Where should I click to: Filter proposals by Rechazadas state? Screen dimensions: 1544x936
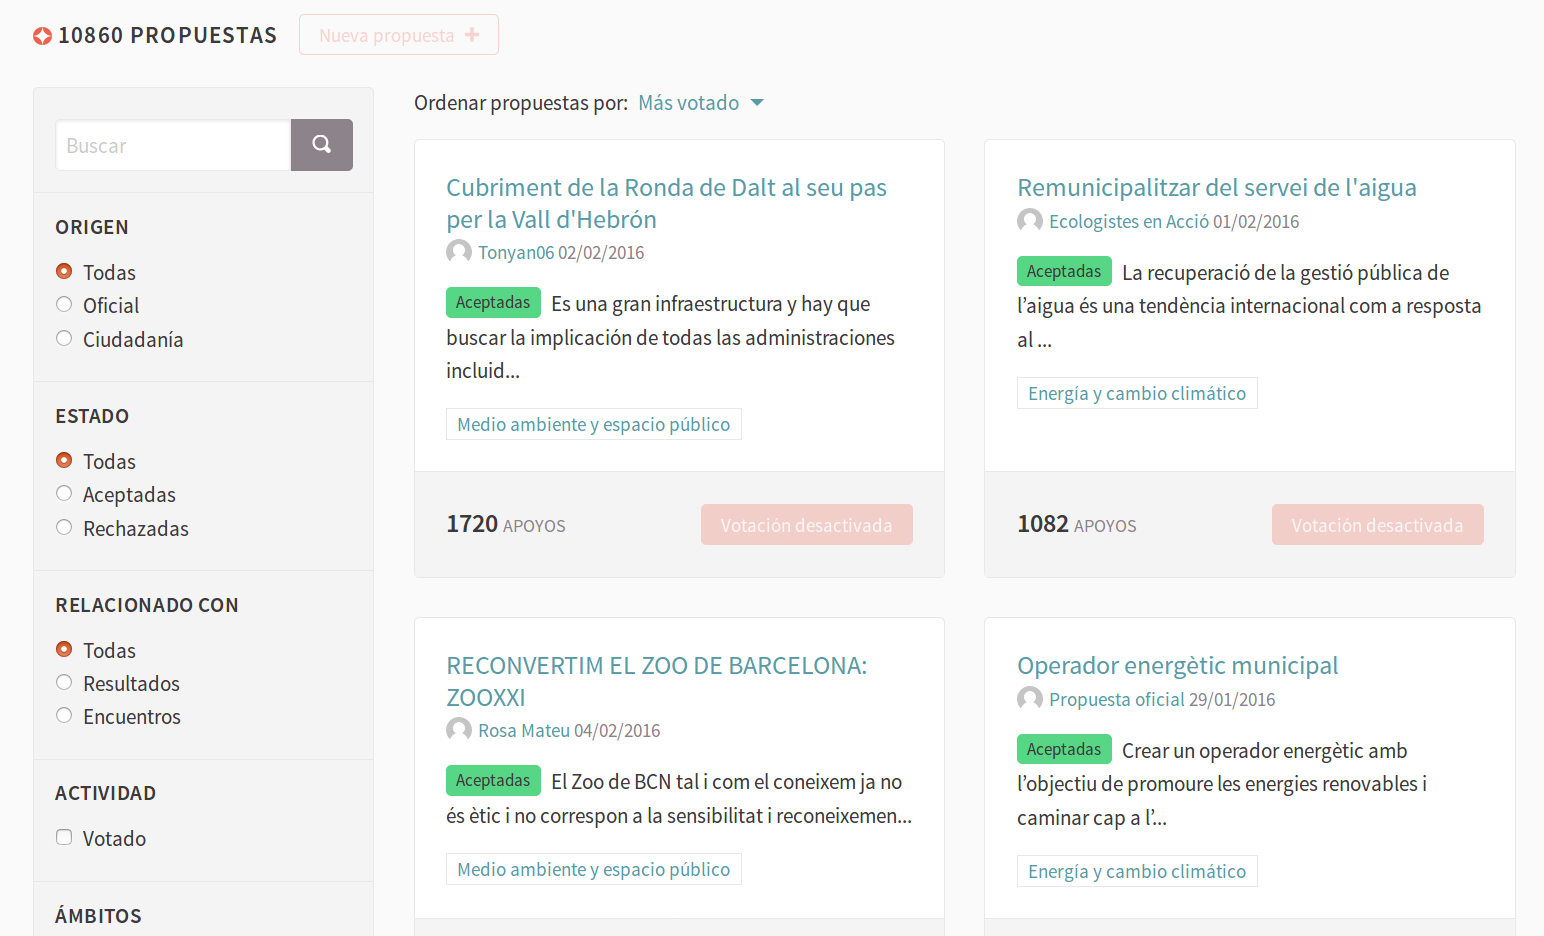tap(64, 527)
